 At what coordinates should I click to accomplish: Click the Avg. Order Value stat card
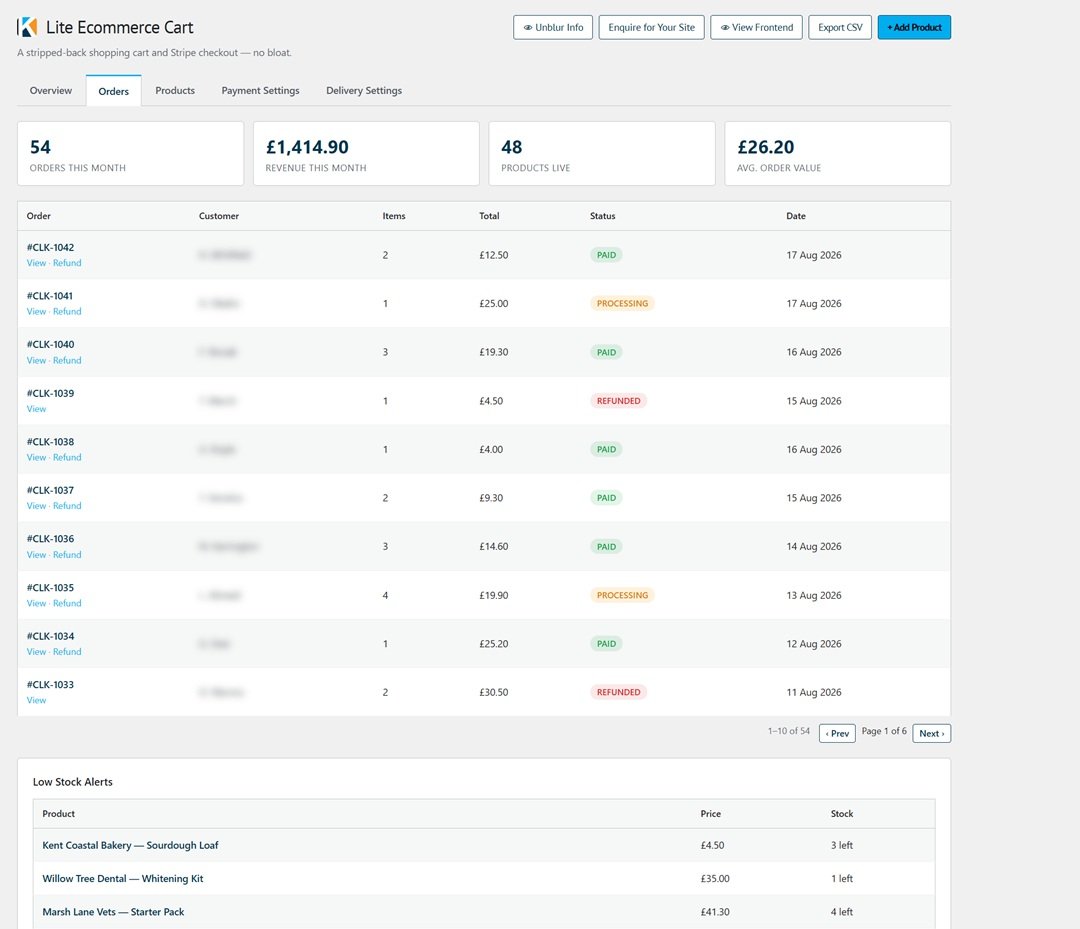[838, 154]
